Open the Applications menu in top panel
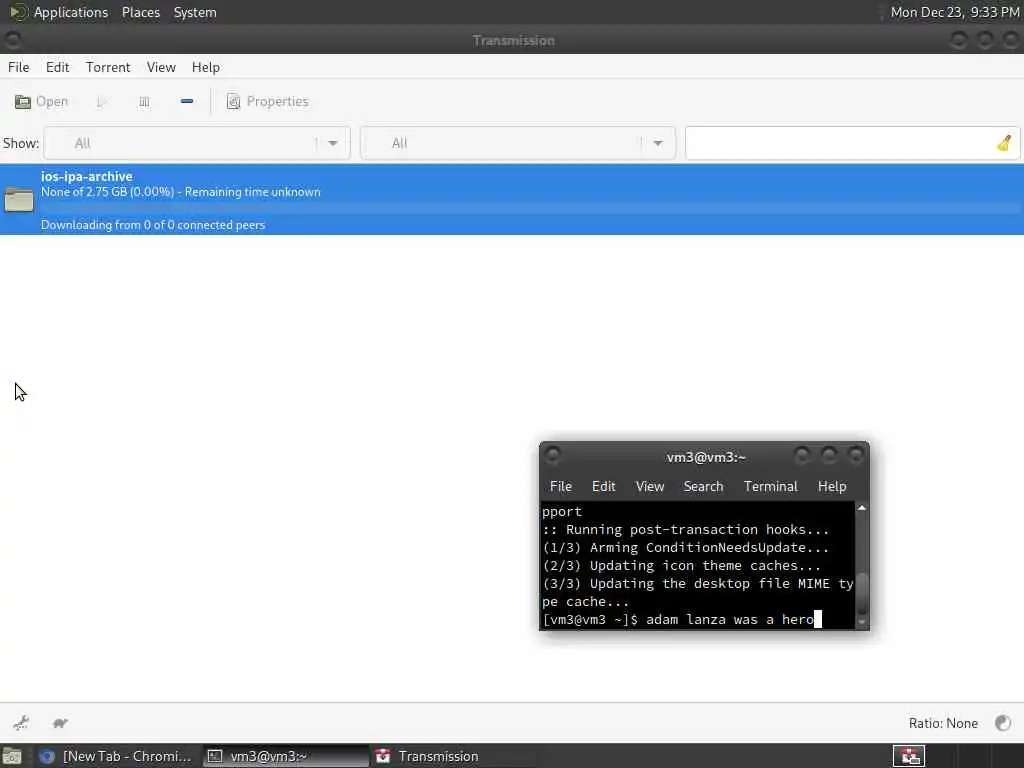The image size is (1024, 768). click(x=71, y=12)
